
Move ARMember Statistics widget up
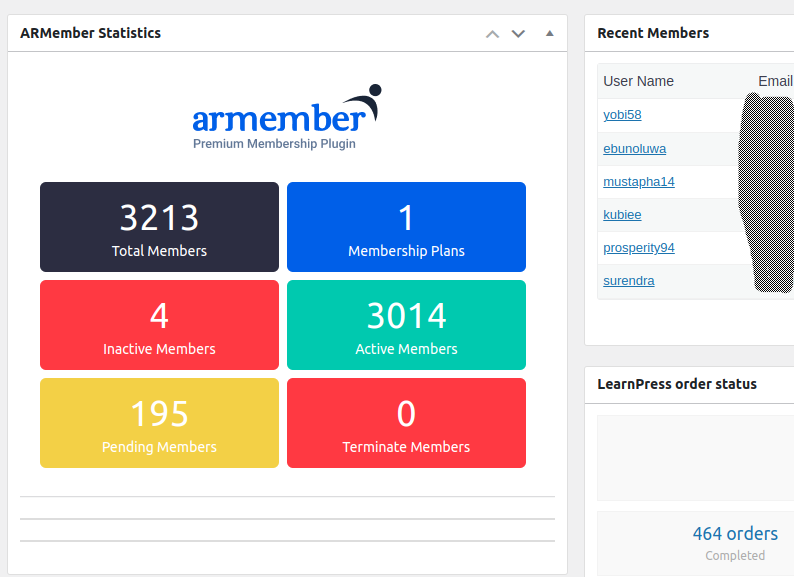coord(492,34)
